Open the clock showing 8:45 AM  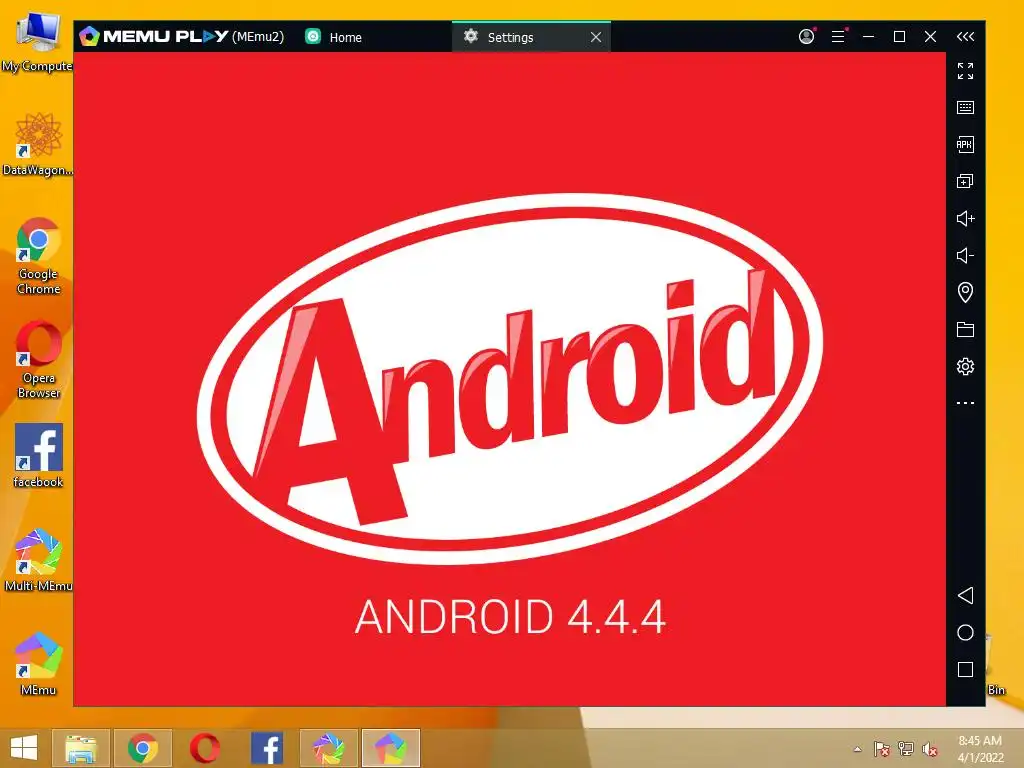click(x=980, y=748)
